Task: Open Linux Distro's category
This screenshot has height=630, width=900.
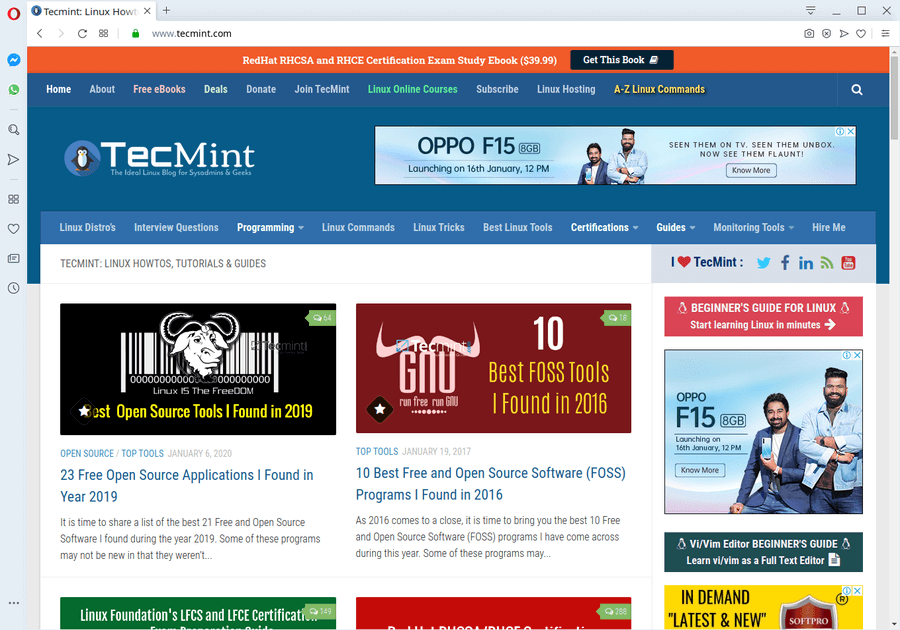Action: pyautogui.click(x=87, y=227)
